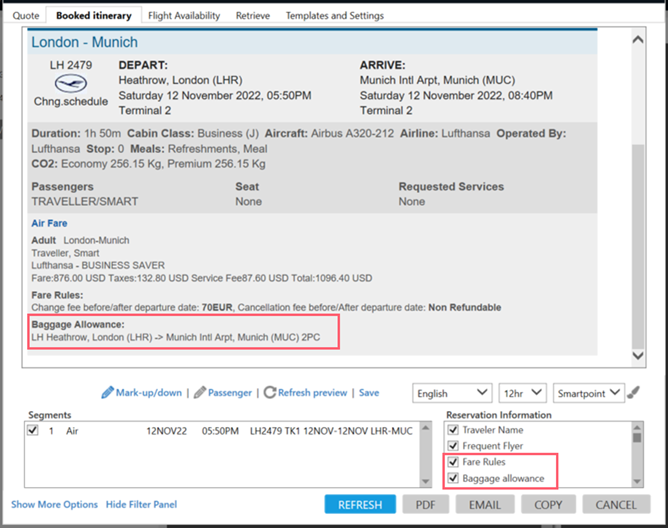This screenshot has width=668, height=528.
Task: Switch to the Flight Availability tab
Action: (185, 16)
